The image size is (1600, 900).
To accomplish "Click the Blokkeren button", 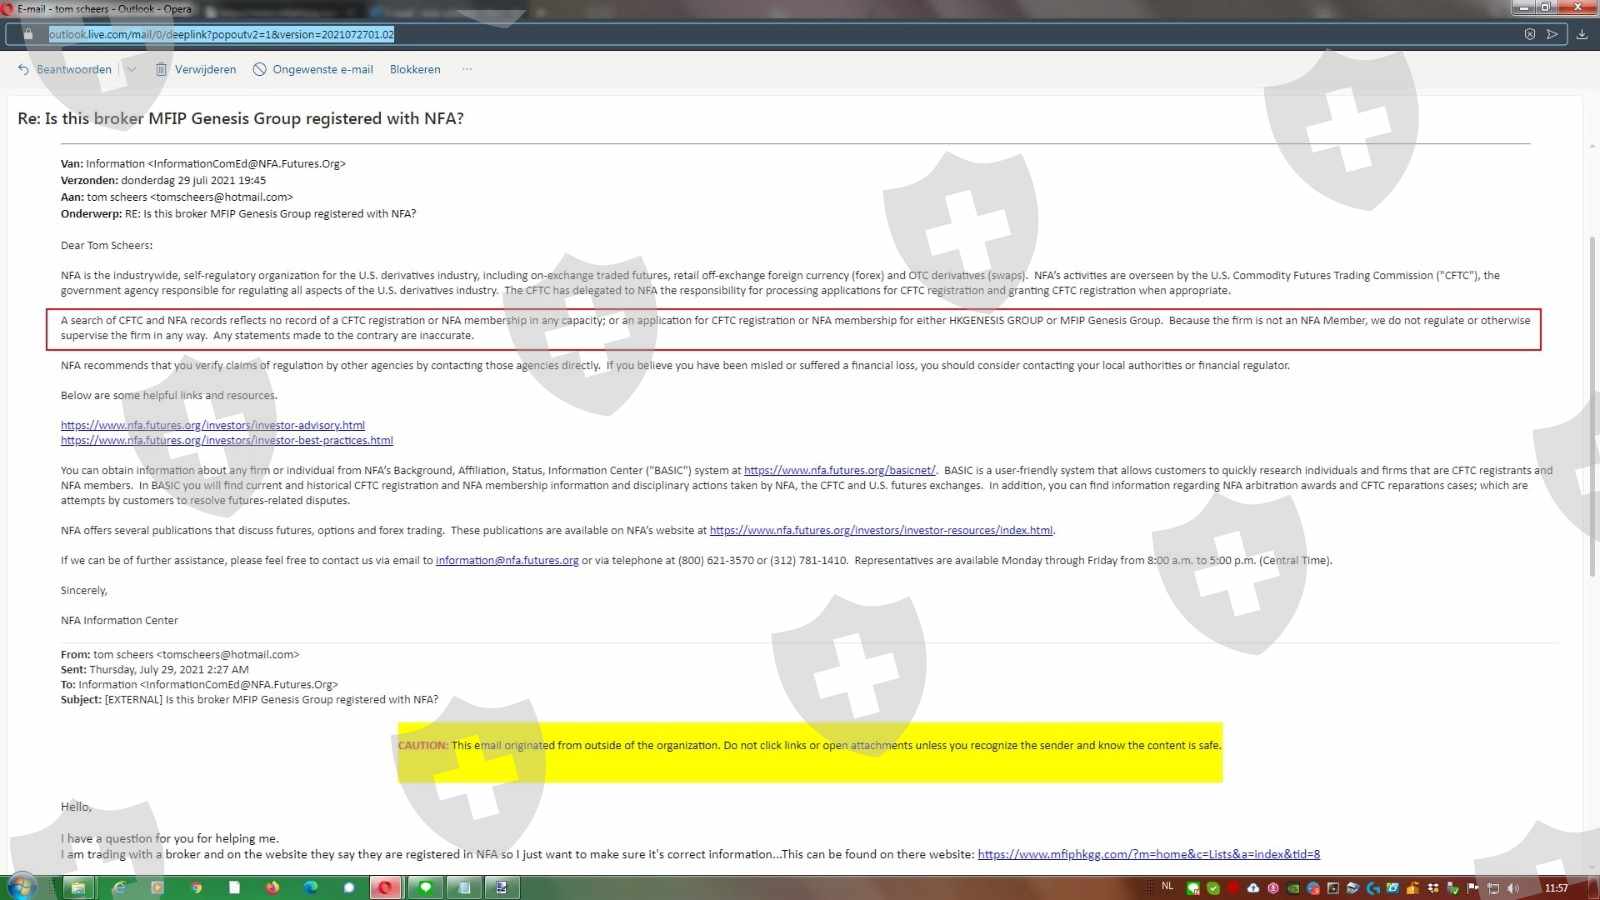I will 415,70.
